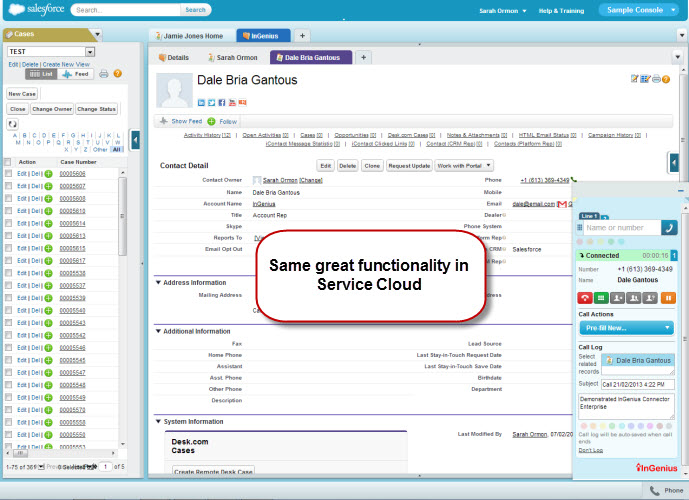Screen dimensions: 689x500
Task: Click pink dot below Name or number field
Action: 580,241
